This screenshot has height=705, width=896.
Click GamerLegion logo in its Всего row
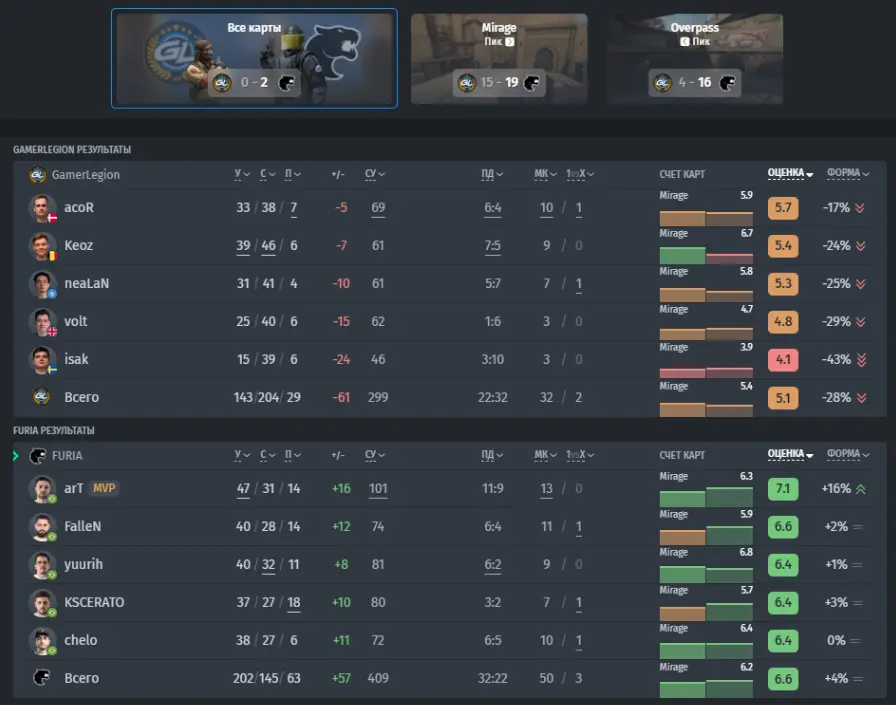[41, 396]
